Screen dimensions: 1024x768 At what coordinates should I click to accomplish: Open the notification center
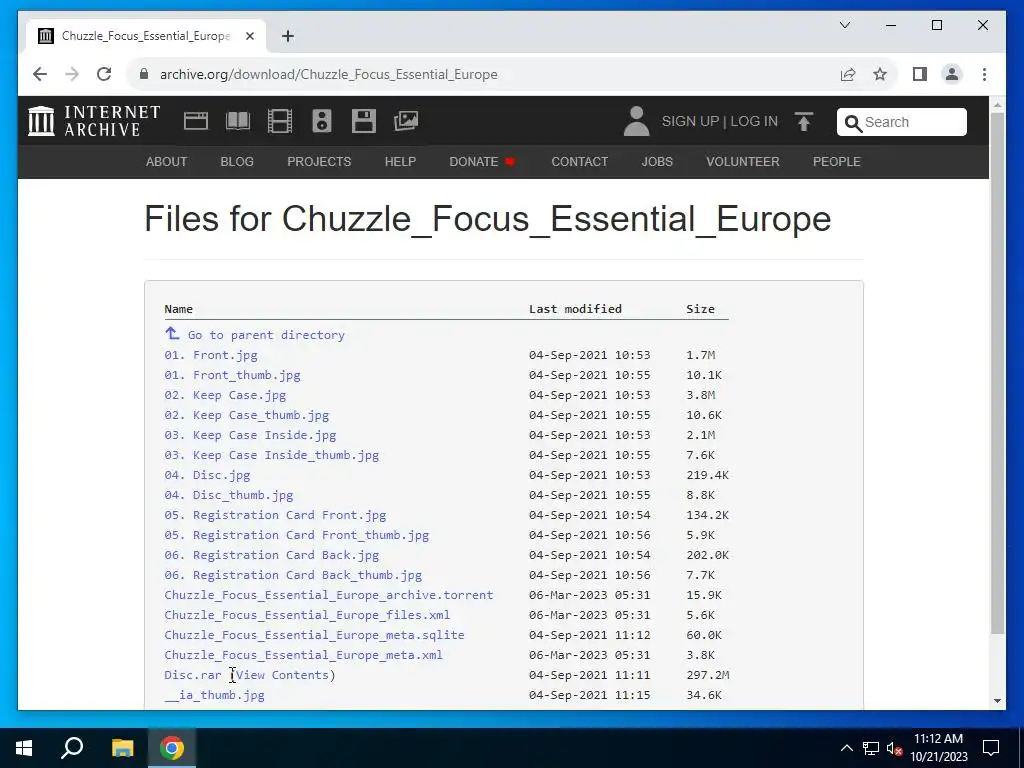coord(991,748)
